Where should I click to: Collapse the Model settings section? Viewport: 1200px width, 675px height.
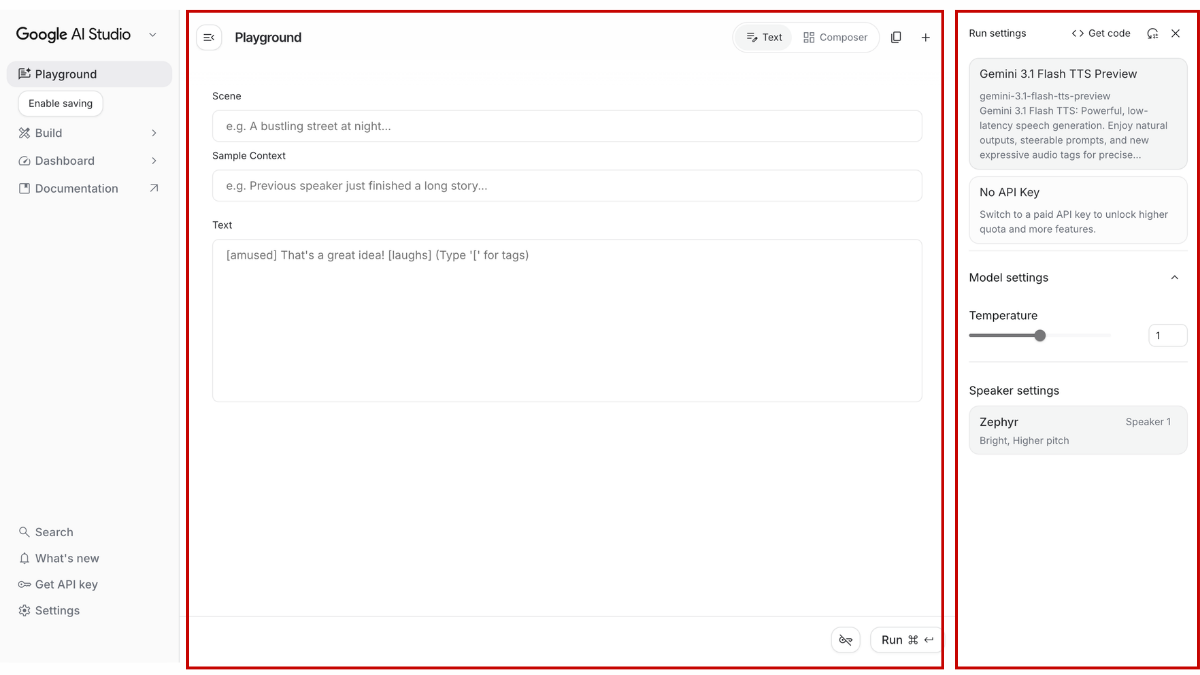click(1174, 278)
